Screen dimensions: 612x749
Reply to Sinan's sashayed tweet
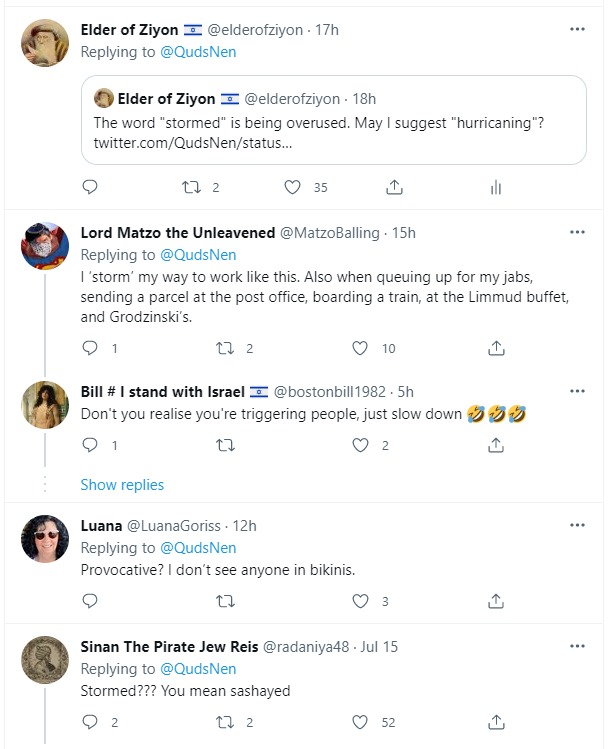coord(89,722)
